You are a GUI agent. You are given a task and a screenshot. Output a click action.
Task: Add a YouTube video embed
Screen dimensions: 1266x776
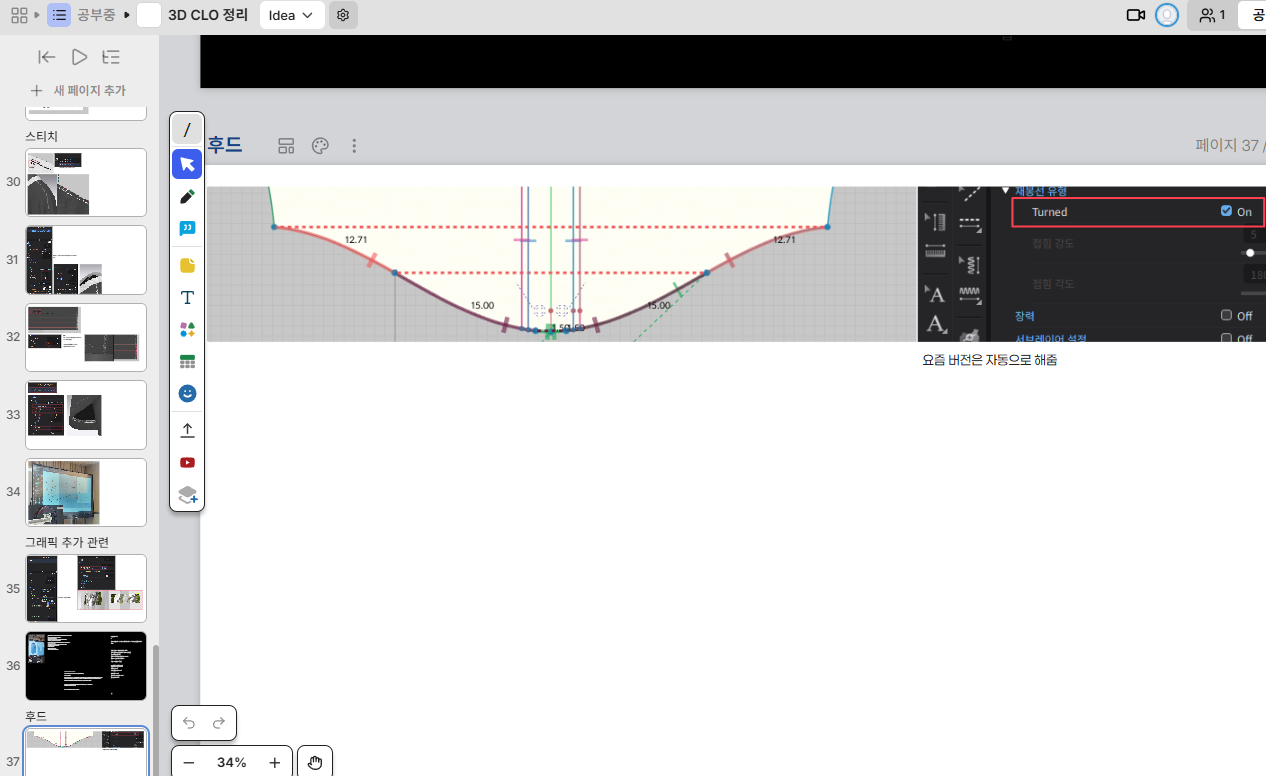click(x=187, y=462)
